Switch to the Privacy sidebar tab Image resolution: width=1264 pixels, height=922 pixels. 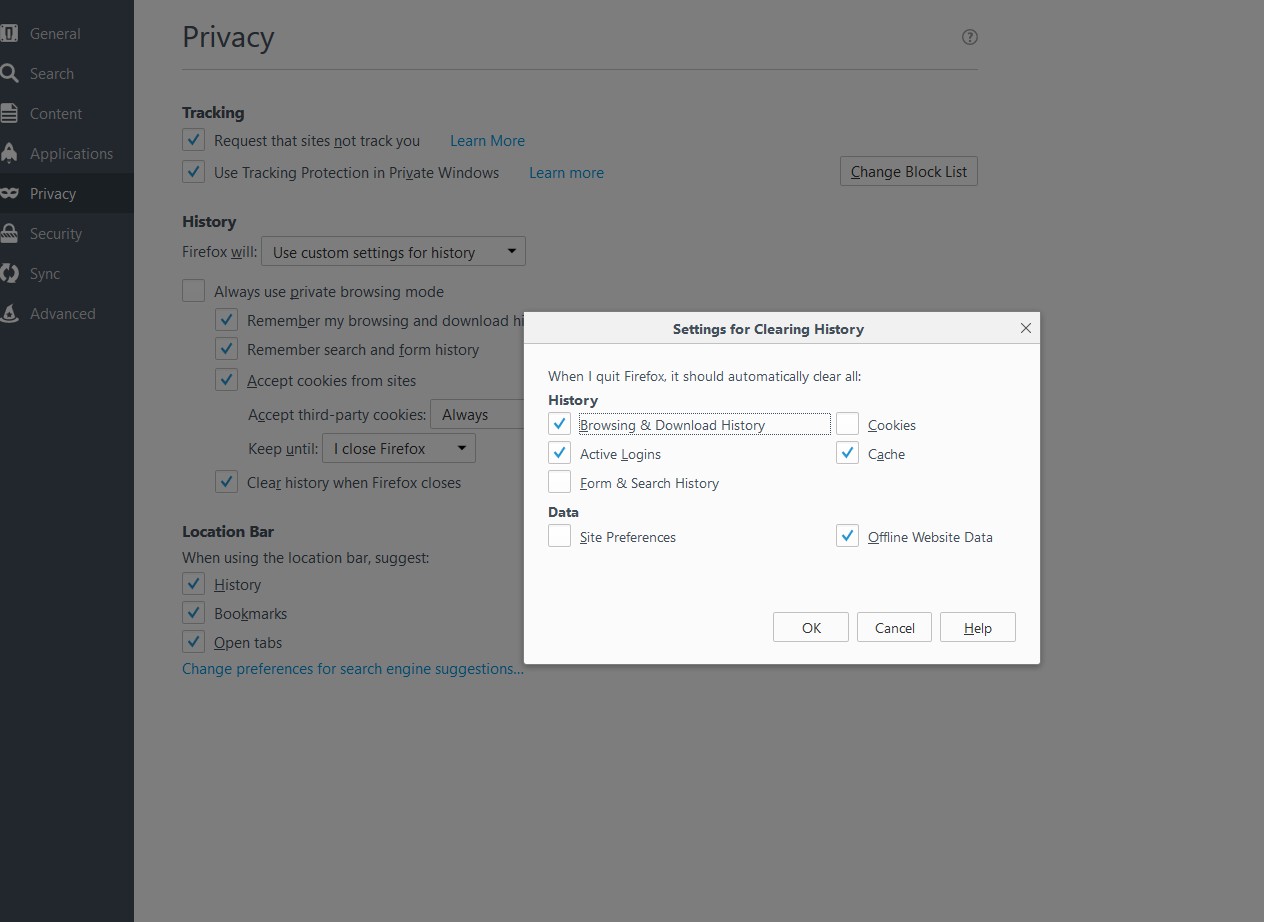(x=53, y=194)
